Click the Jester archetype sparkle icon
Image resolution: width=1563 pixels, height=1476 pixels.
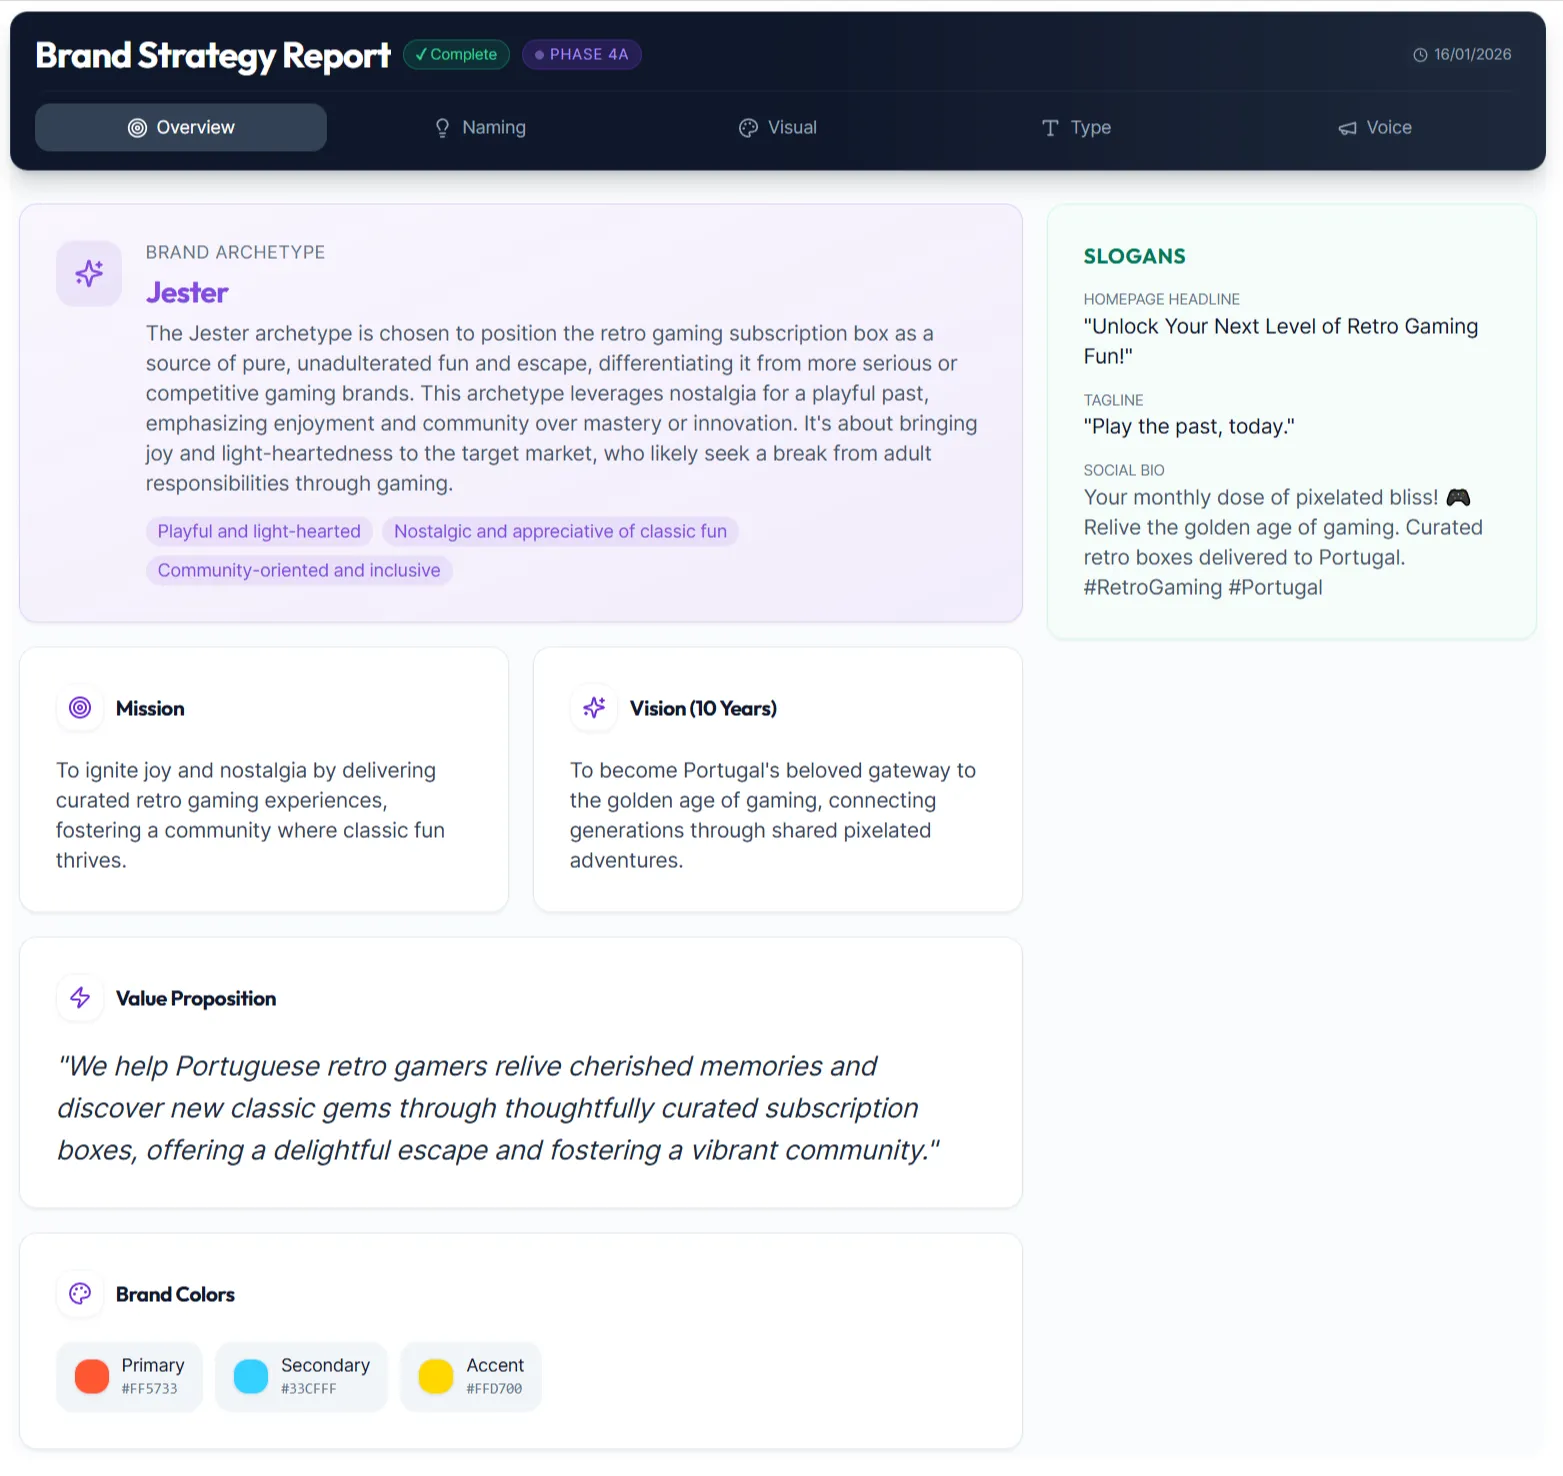click(88, 273)
